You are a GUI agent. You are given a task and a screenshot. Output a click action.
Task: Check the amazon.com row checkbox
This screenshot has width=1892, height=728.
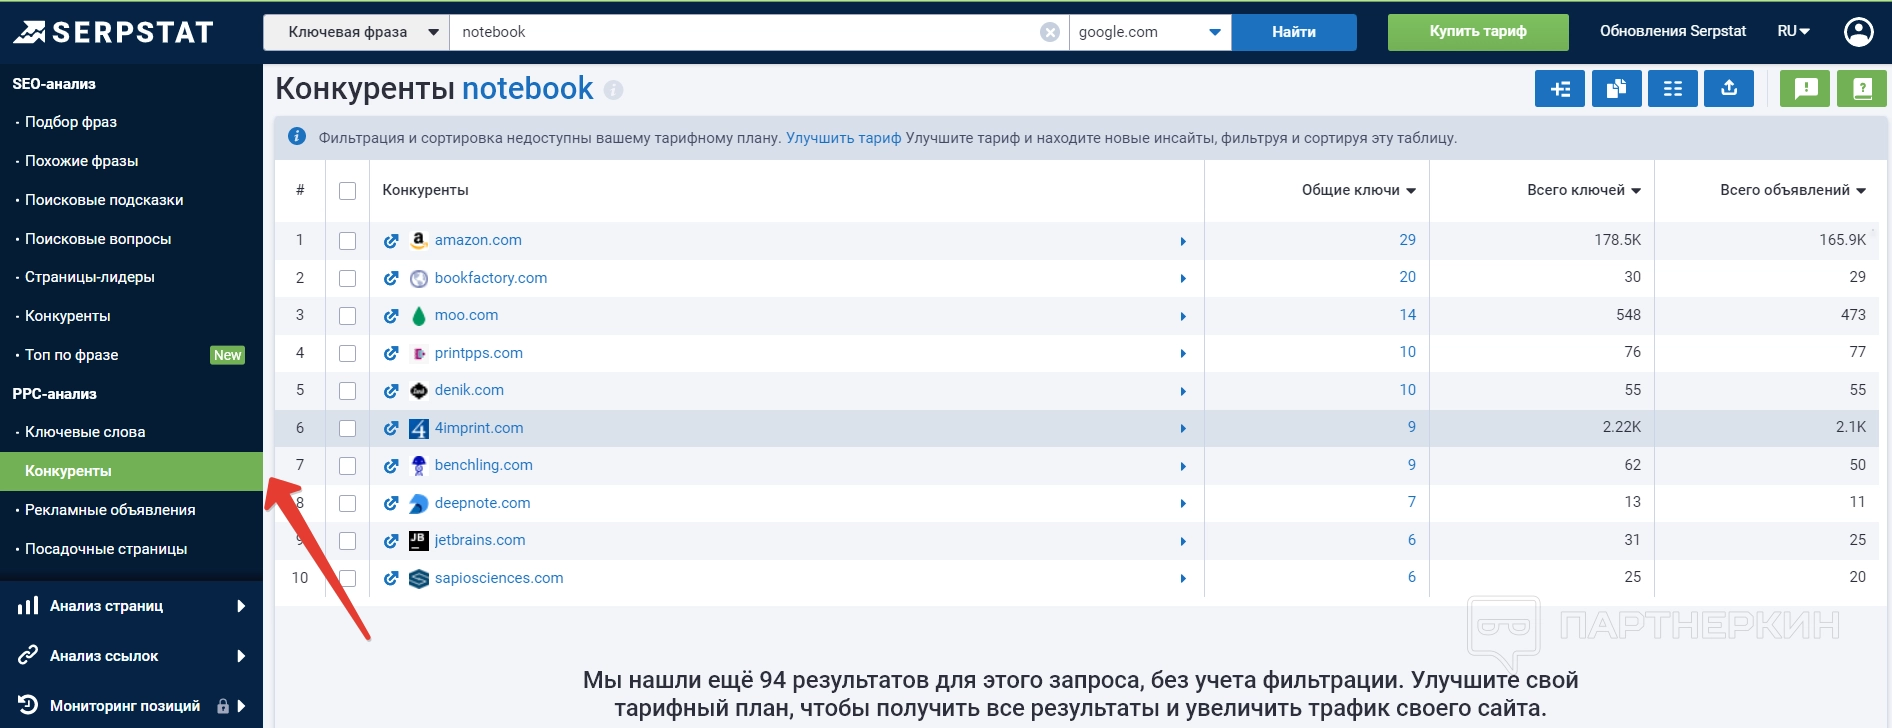coord(347,241)
